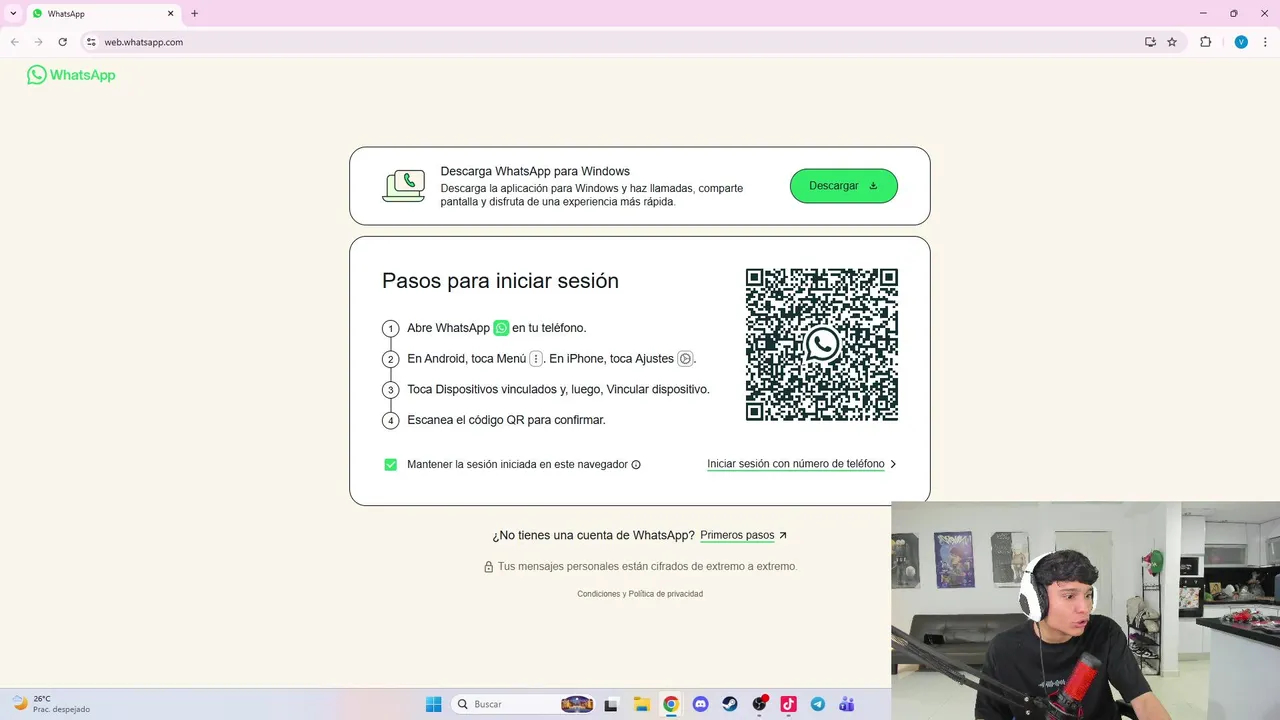Minimize the browser window
Viewport: 1280px width, 720px height.
(x=1202, y=14)
